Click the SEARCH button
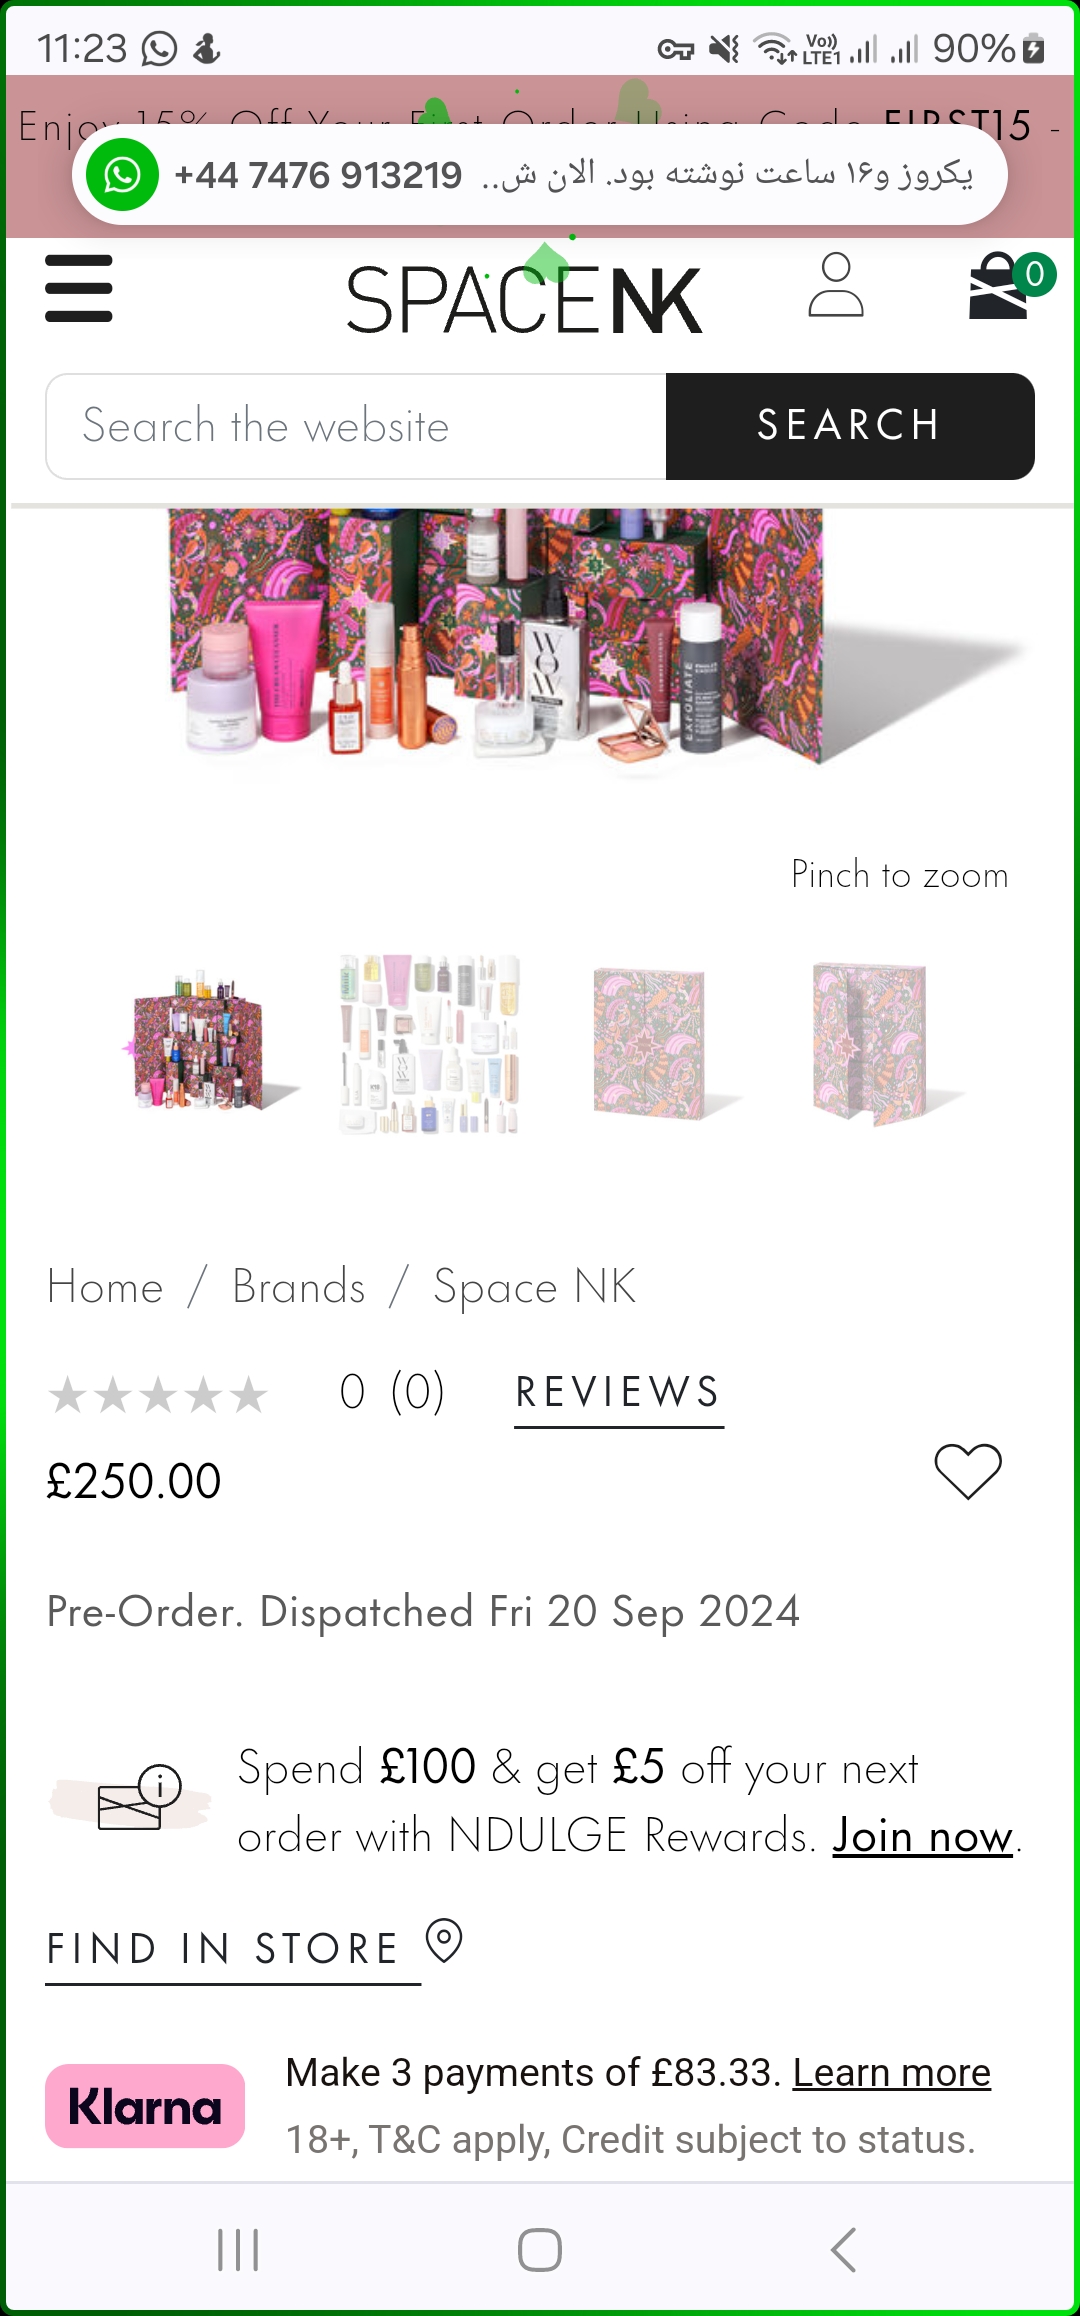Image resolution: width=1080 pixels, height=2316 pixels. pos(850,426)
